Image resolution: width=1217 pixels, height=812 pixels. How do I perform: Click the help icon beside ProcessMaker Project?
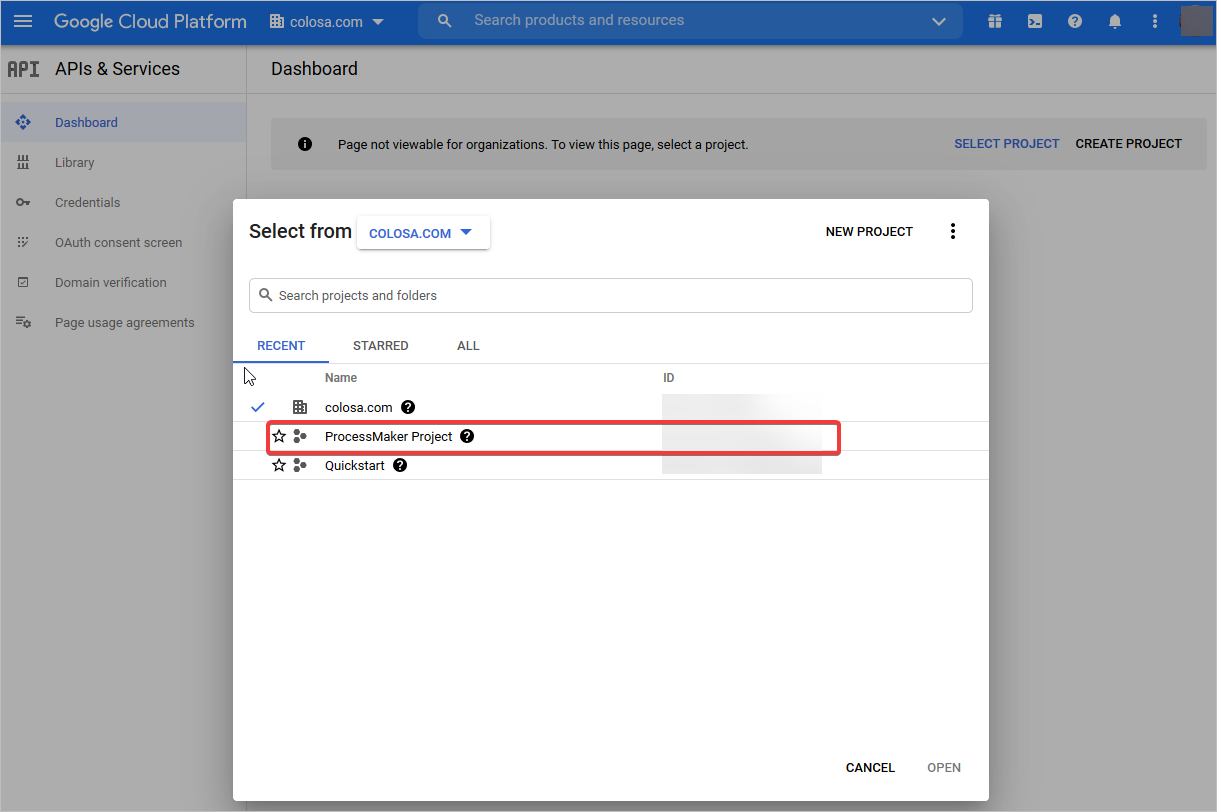[x=467, y=437]
